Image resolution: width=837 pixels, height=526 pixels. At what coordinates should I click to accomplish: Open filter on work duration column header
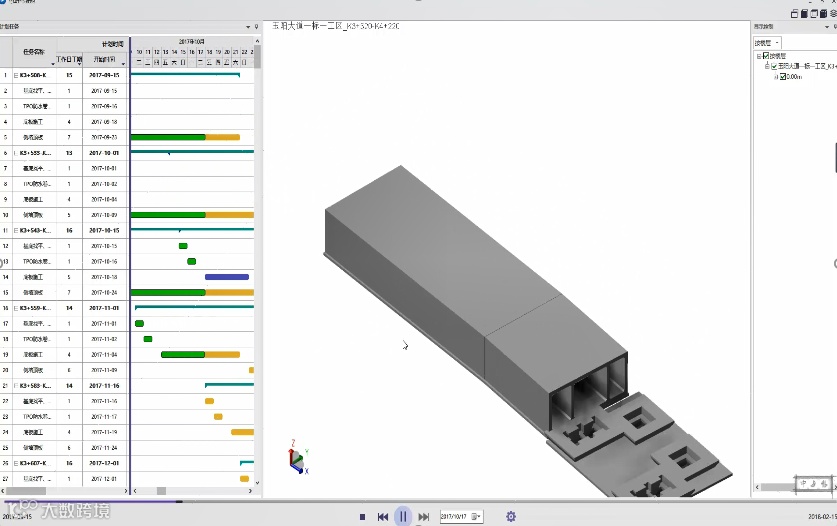[80, 64]
